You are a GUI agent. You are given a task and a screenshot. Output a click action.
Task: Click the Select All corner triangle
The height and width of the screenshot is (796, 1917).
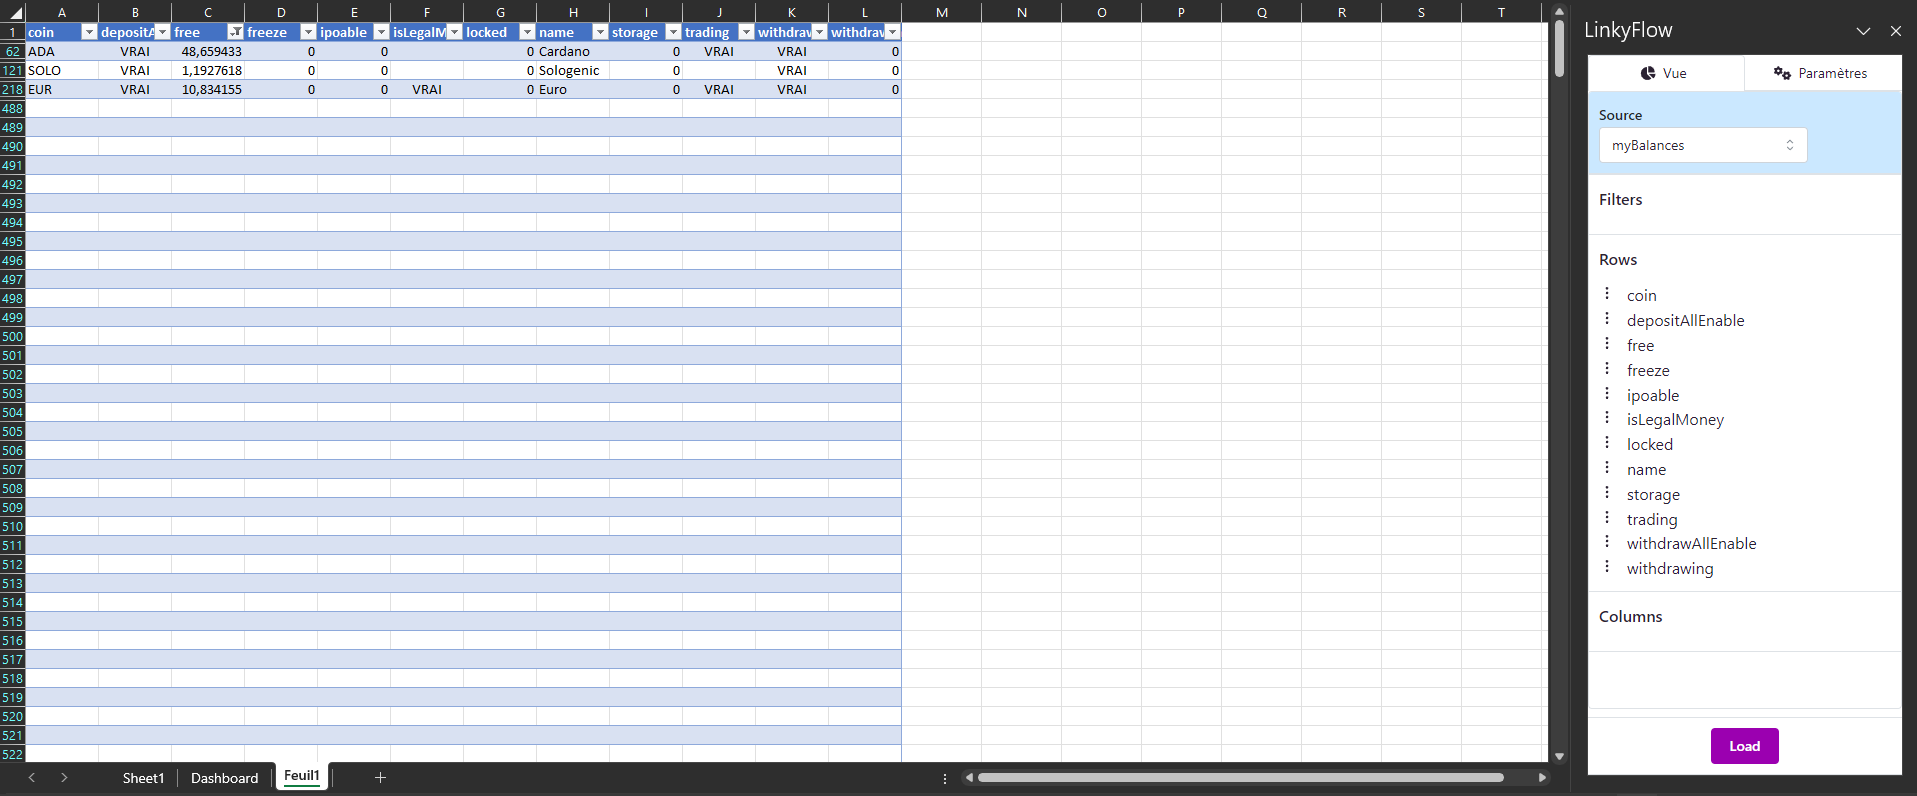pos(14,13)
